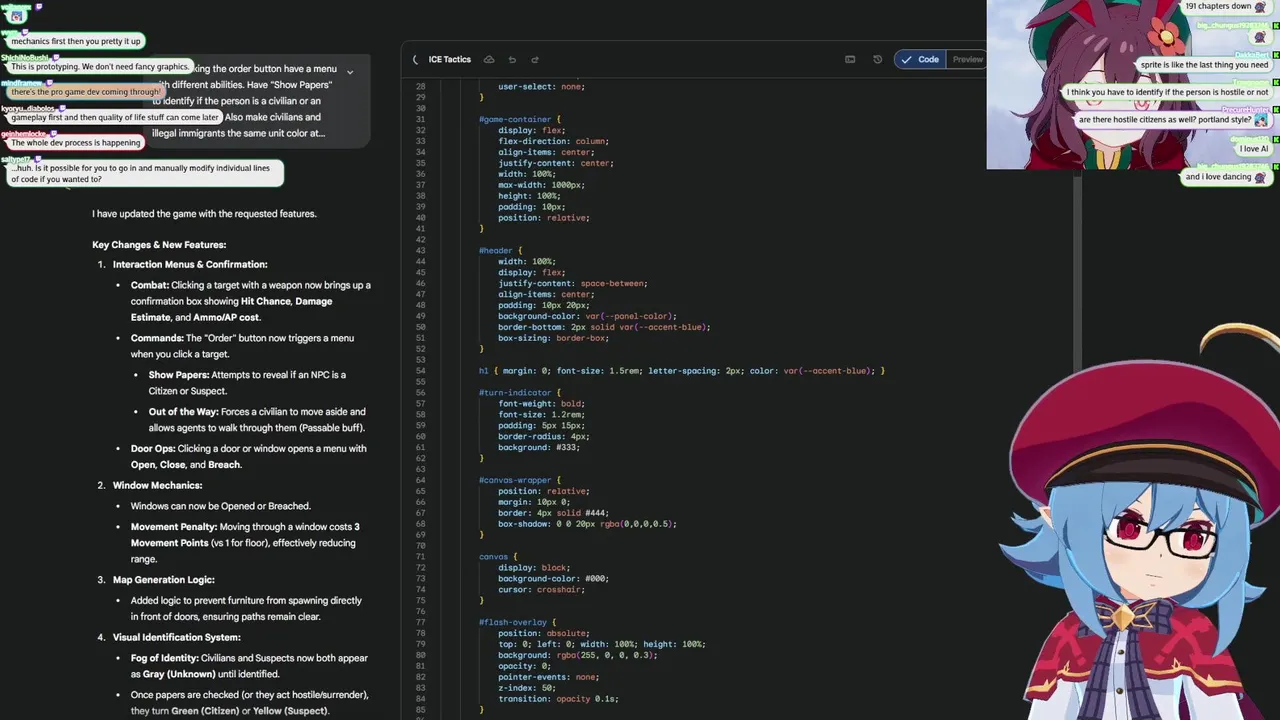Click 'Key Changes & New Features:' heading
The width and height of the screenshot is (1280, 720).
(x=159, y=245)
